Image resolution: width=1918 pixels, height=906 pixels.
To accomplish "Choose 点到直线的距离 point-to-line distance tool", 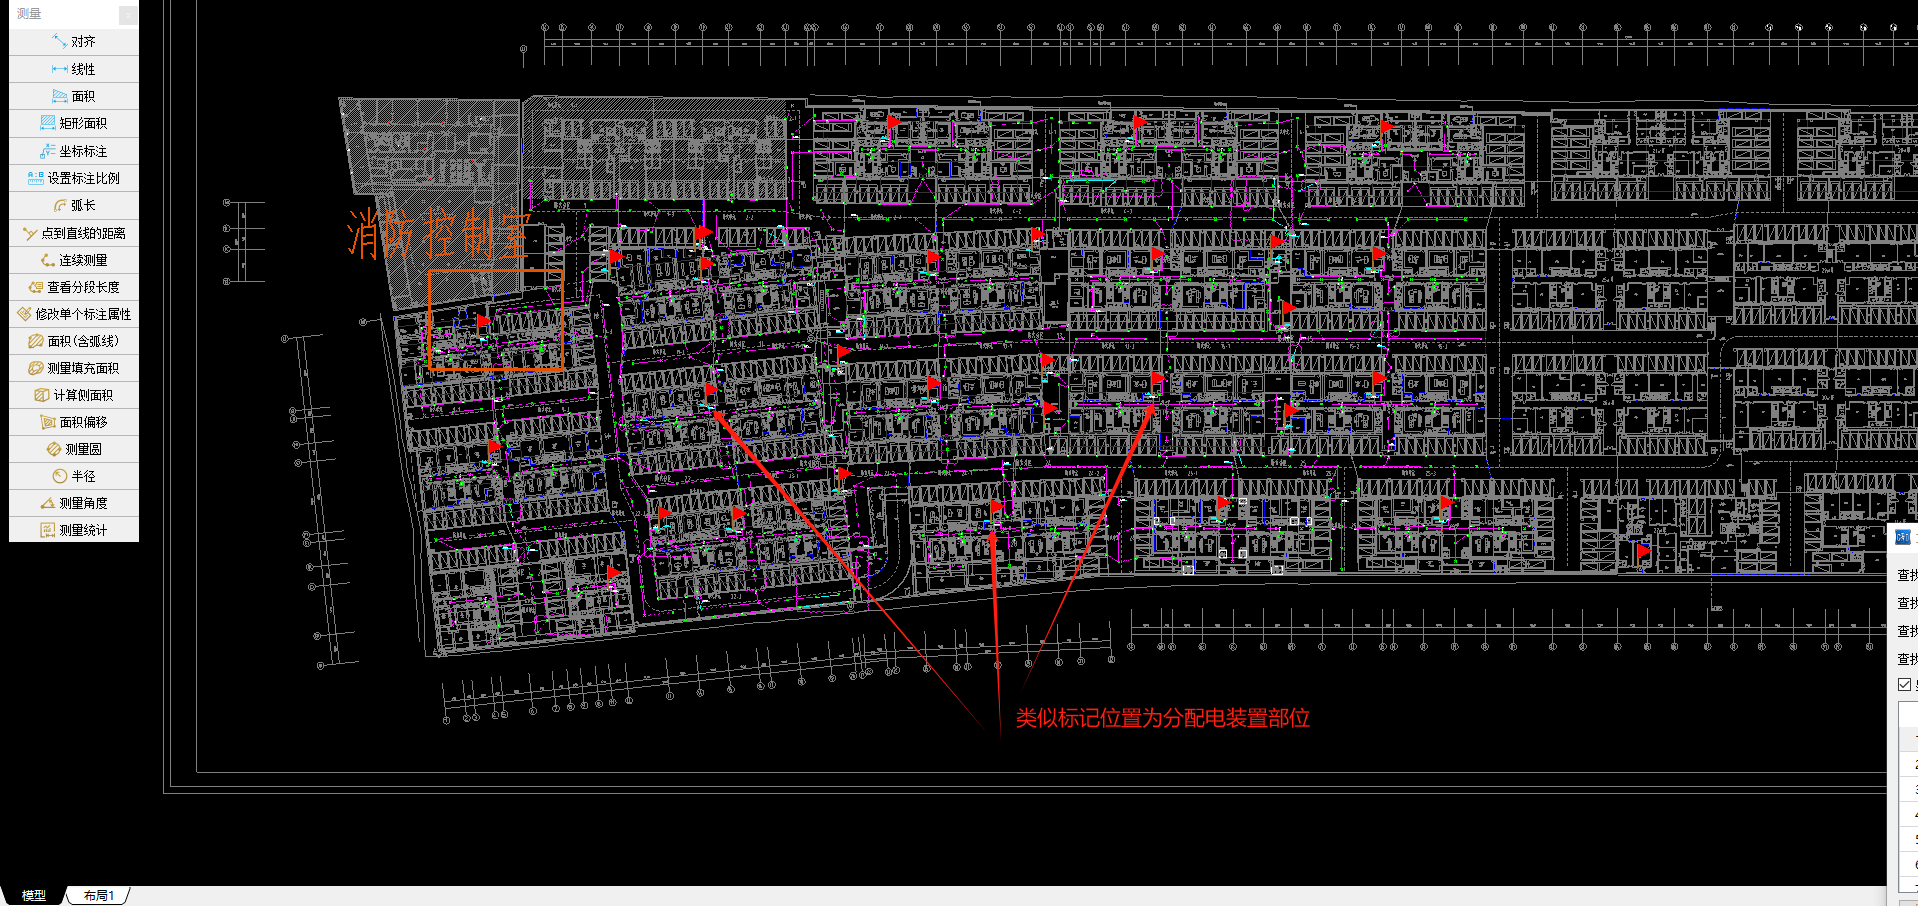I will (x=74, y=233).
